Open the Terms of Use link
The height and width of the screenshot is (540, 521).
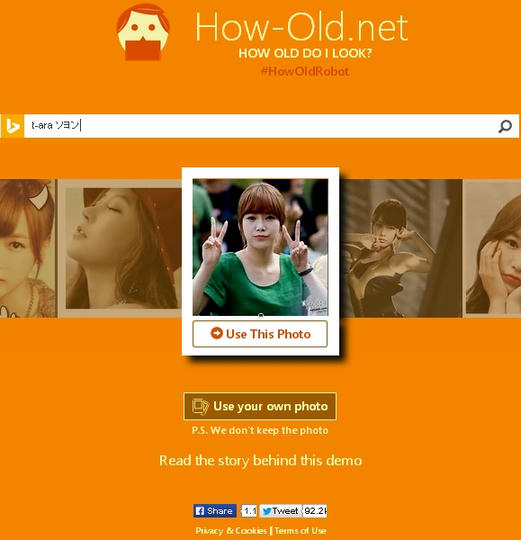coord(300,531)
